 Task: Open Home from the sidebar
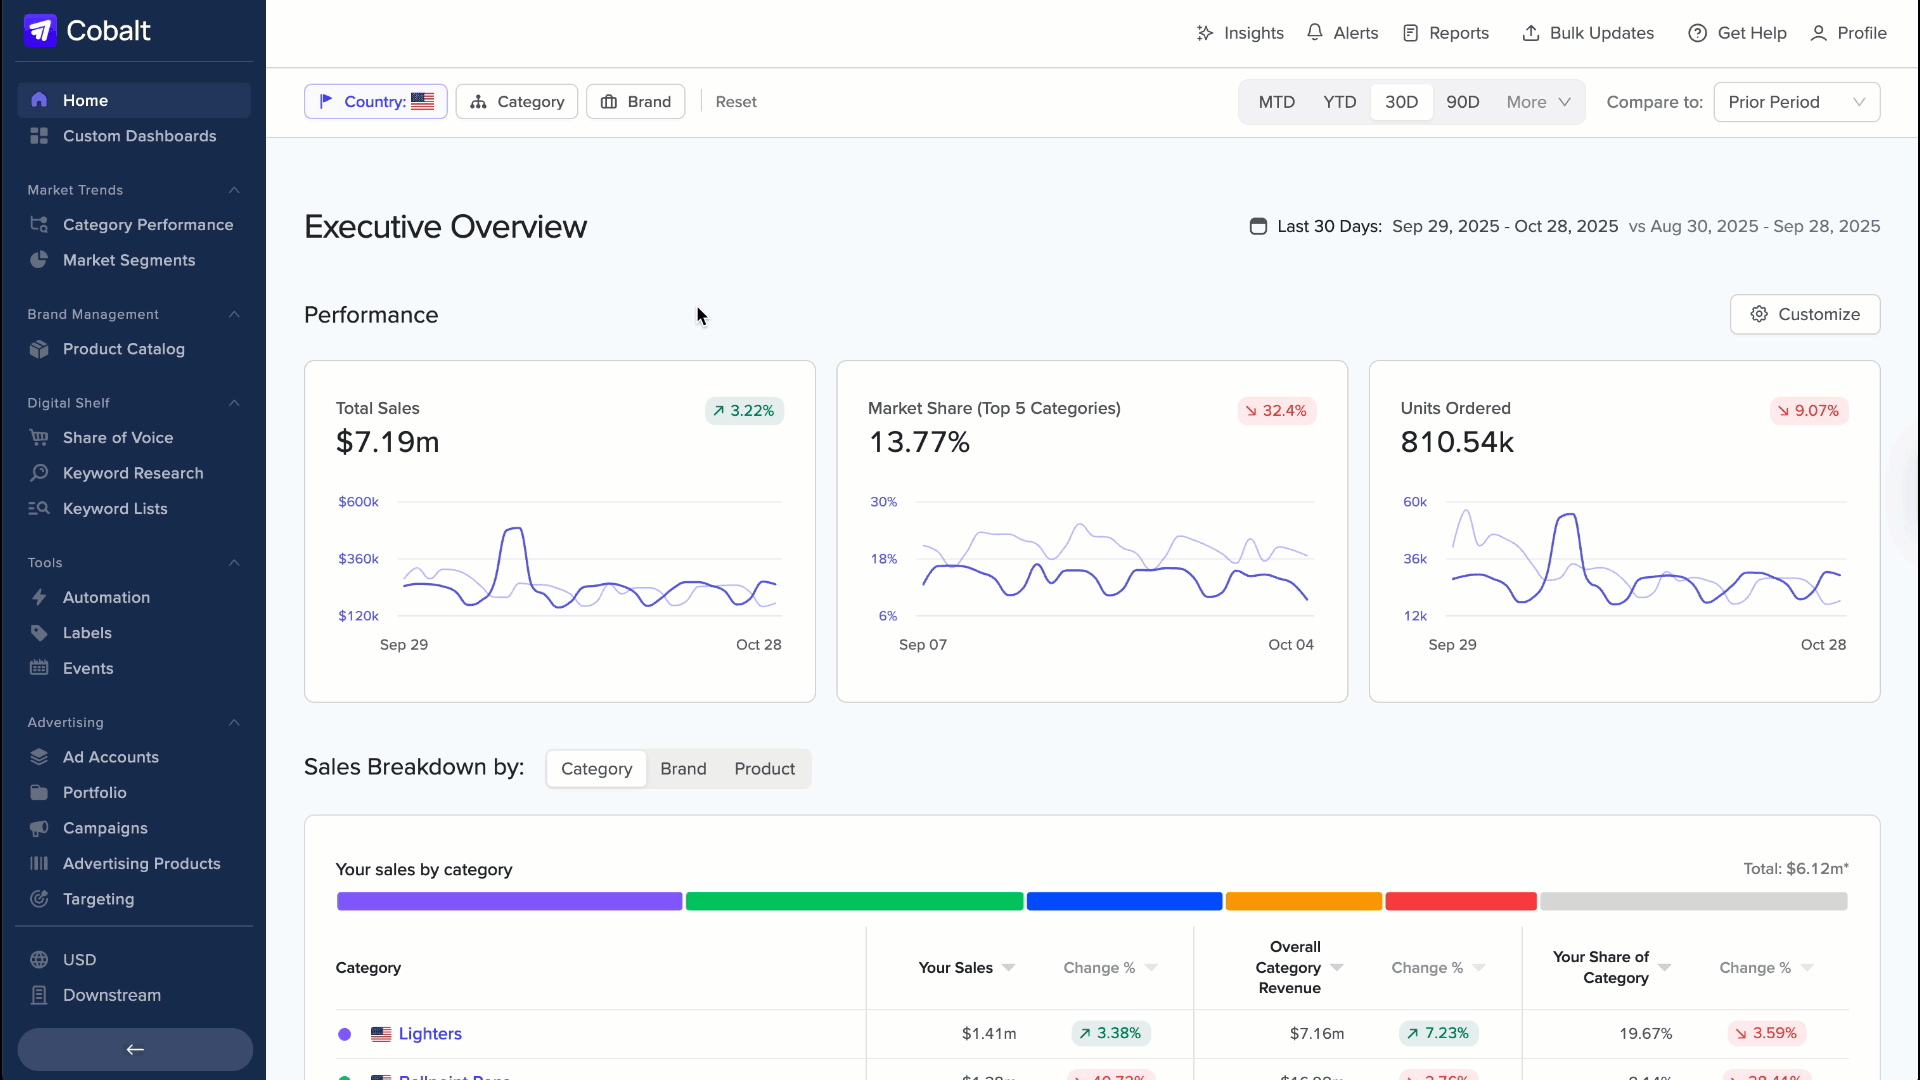[x=134, y=100]
